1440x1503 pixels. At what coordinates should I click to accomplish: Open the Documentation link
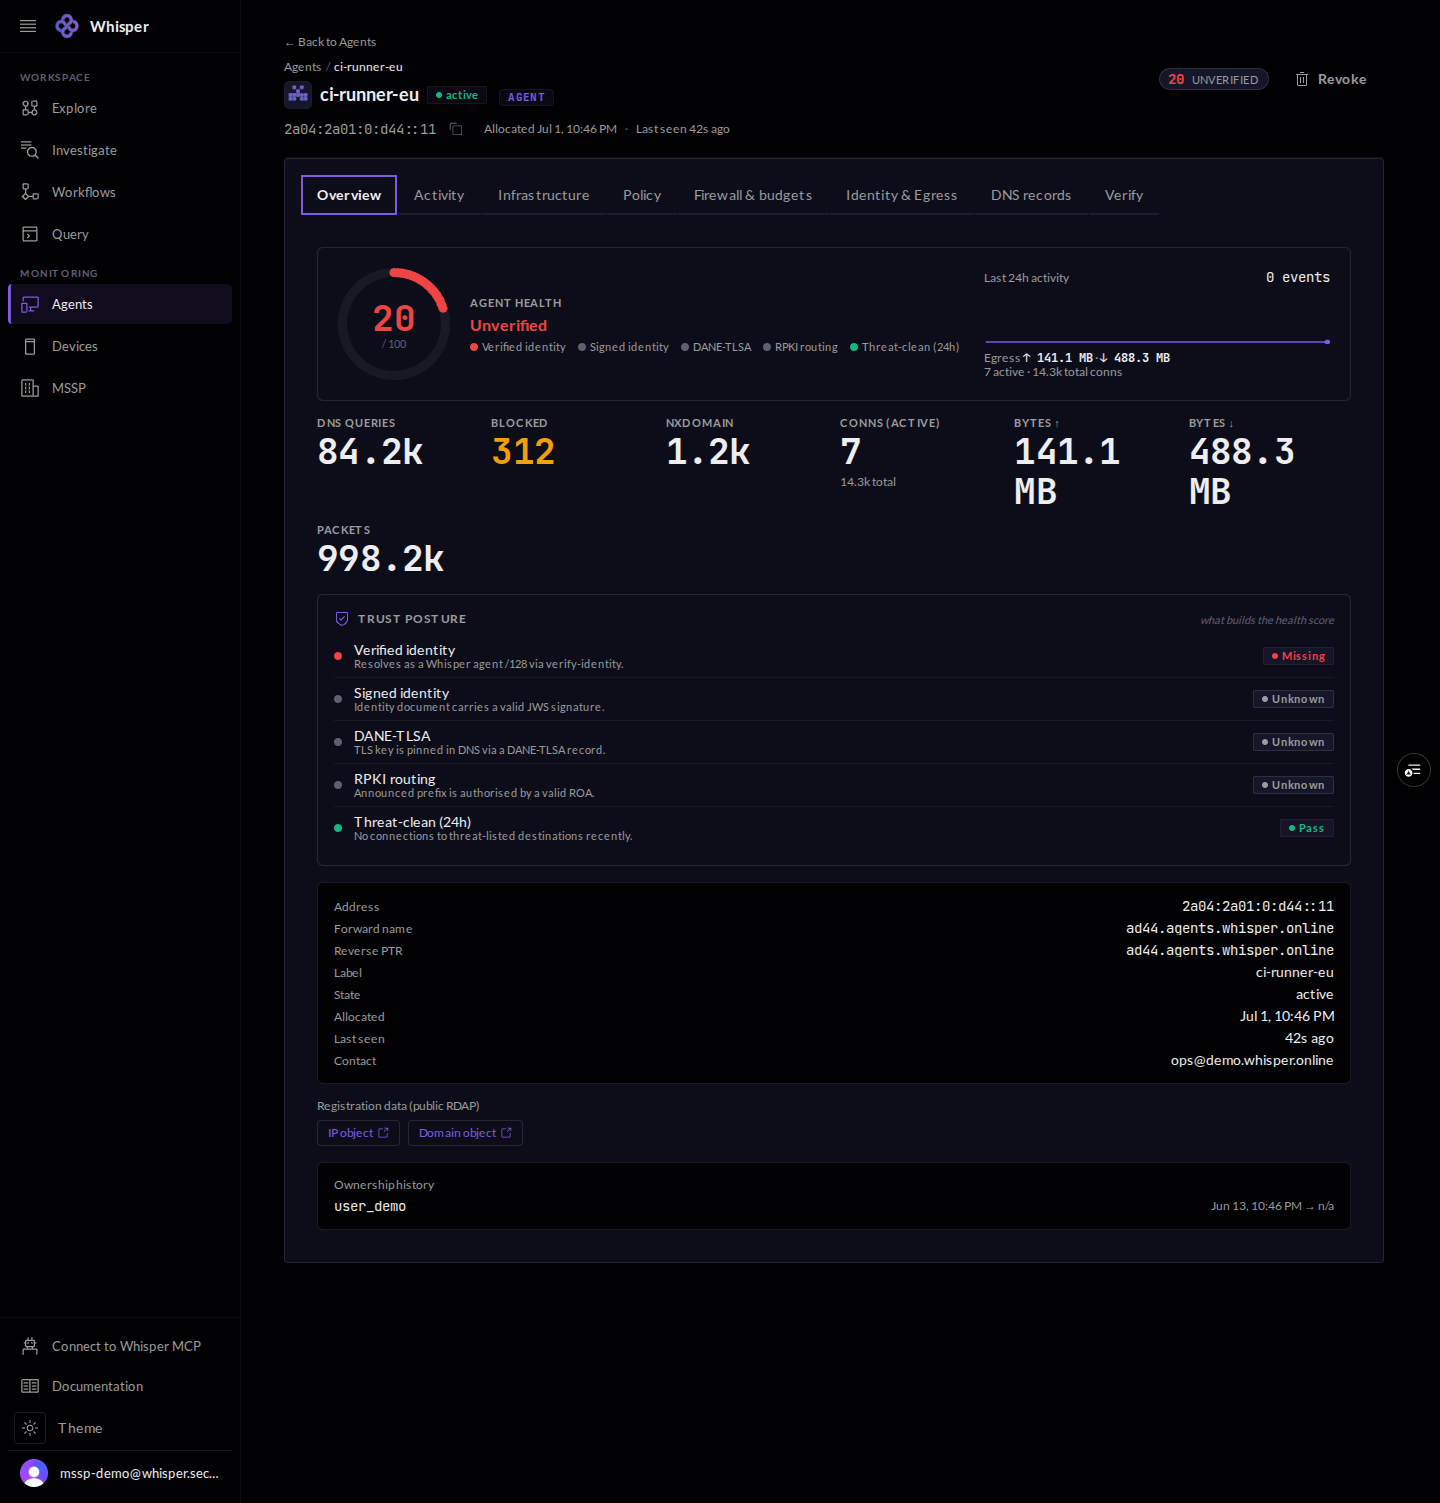[x=120, y=1386]
